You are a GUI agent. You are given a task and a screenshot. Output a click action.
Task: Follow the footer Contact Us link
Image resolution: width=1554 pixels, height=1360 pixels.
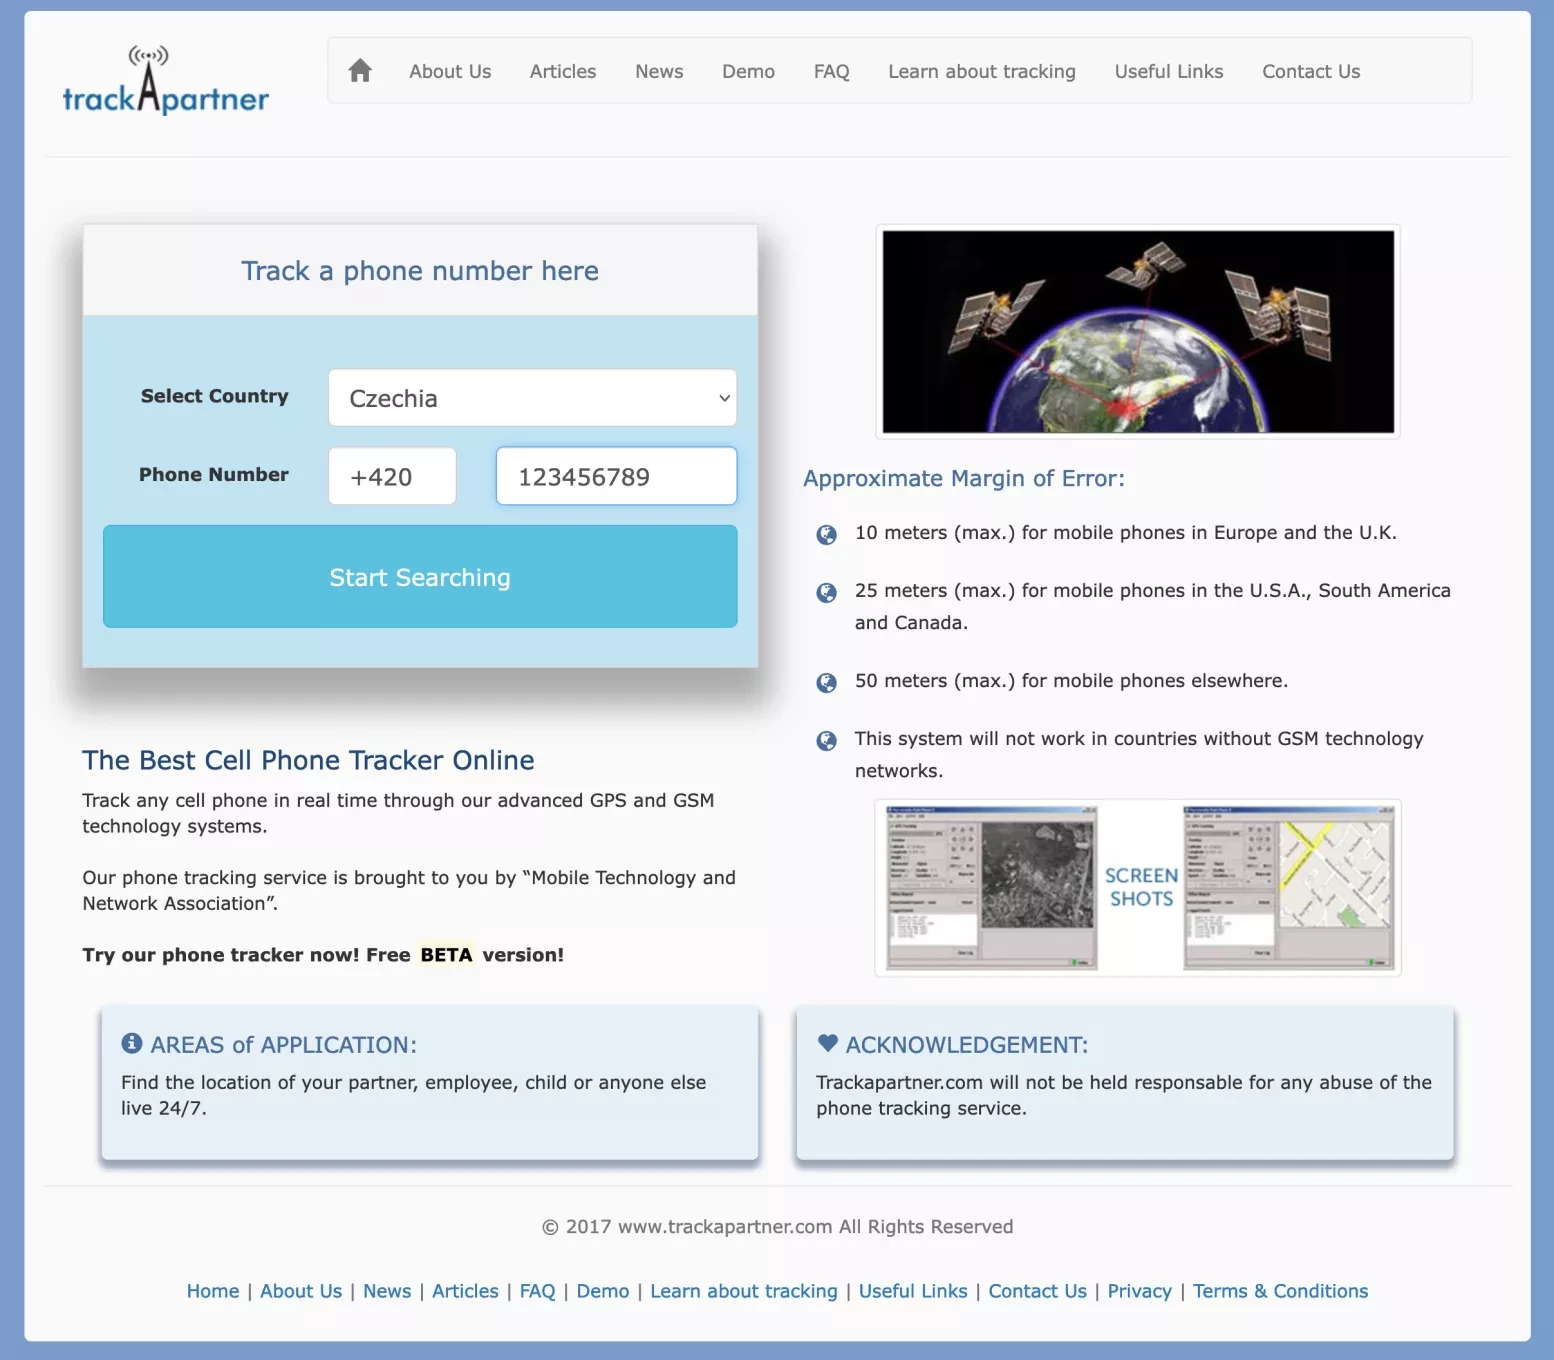pos(1037,1291)
